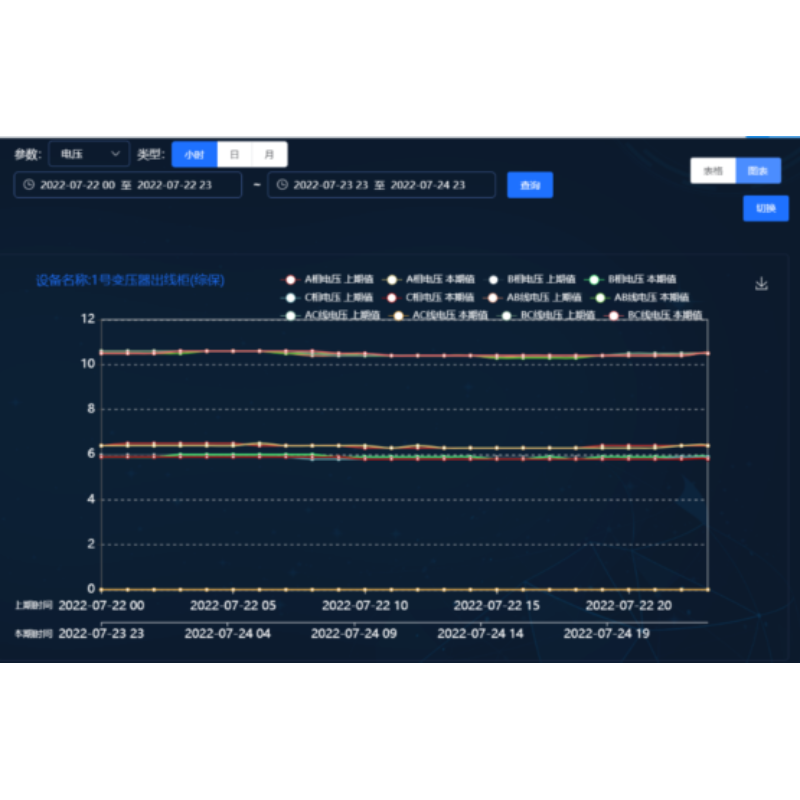
Task: Toggle the AC线电压 本期值 legend series
Action: point(438,315)
